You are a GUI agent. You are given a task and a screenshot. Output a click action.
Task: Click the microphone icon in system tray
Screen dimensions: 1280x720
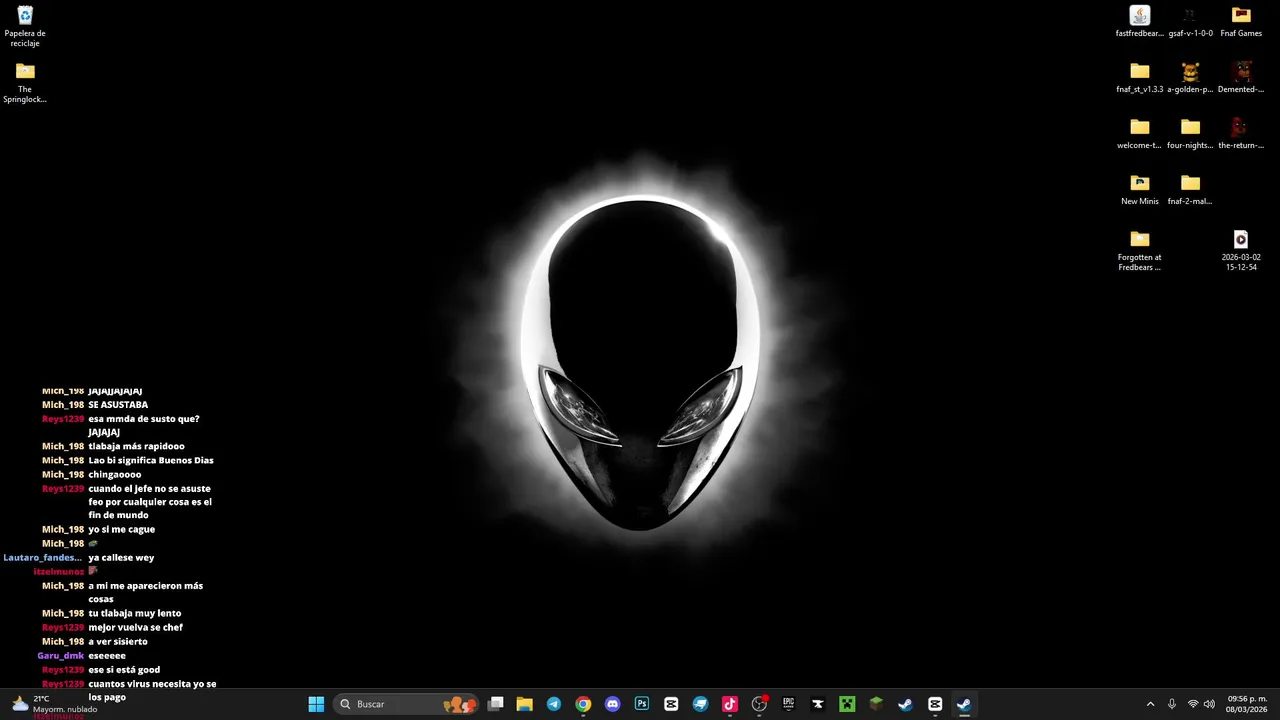pyautogui.click(x=1172, y=704)
